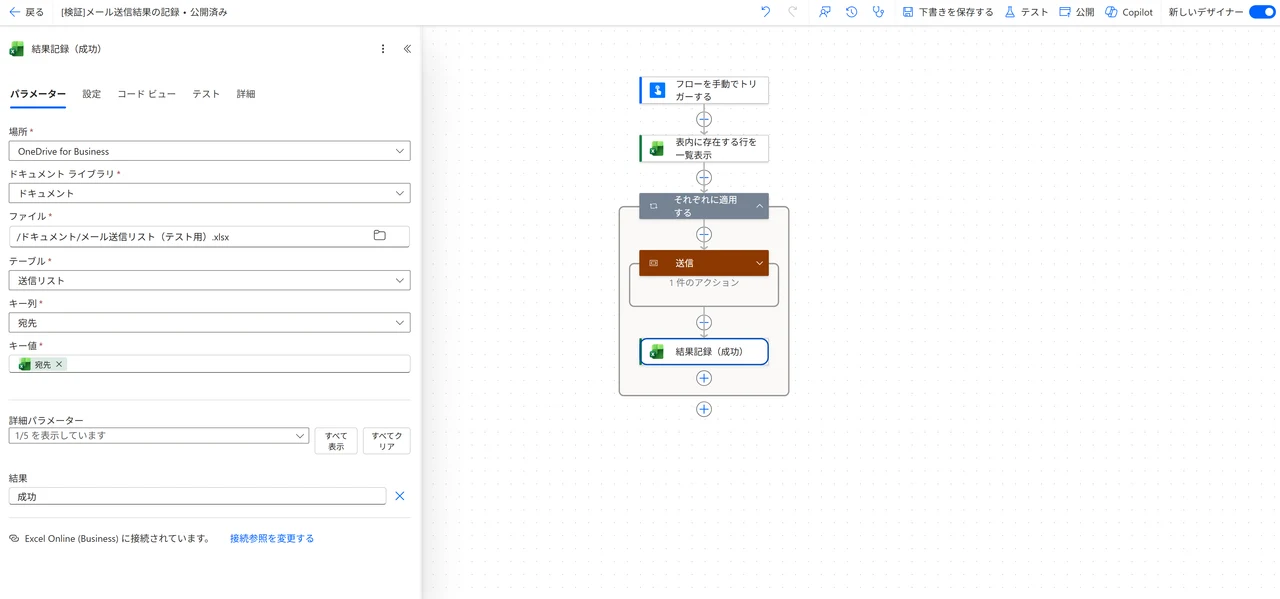Click 接続参照を変更する link
This screenshot has width=1280, height=599.
coord(272,538)
